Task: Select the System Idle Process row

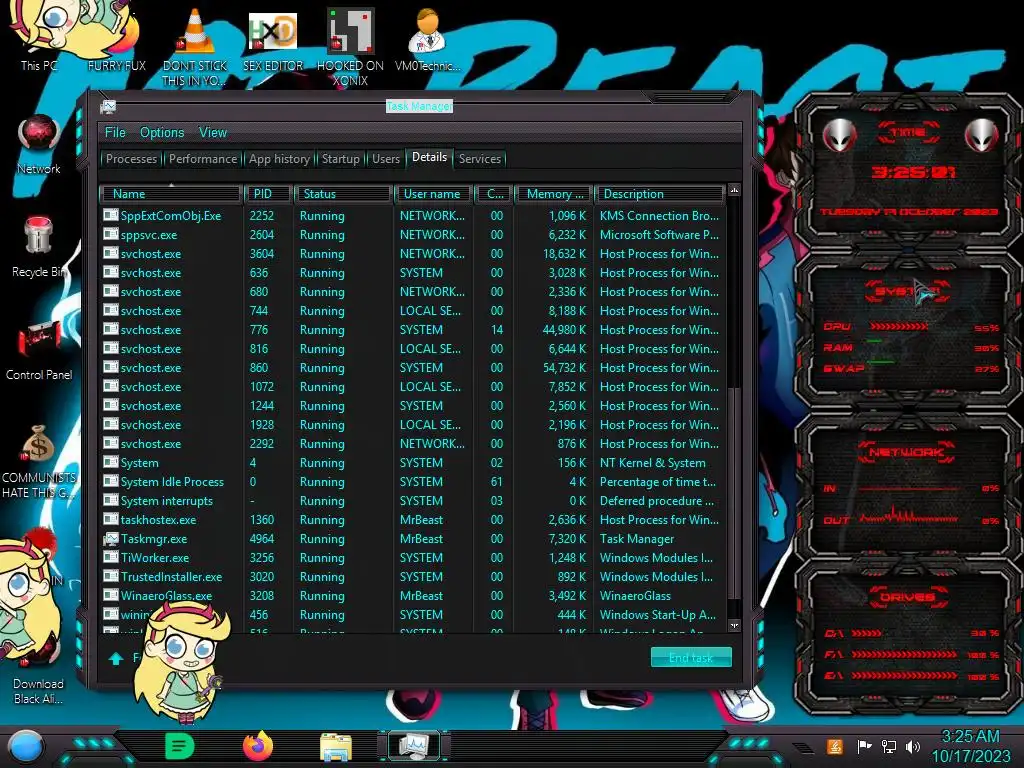Action: click(x=413, y=482)
